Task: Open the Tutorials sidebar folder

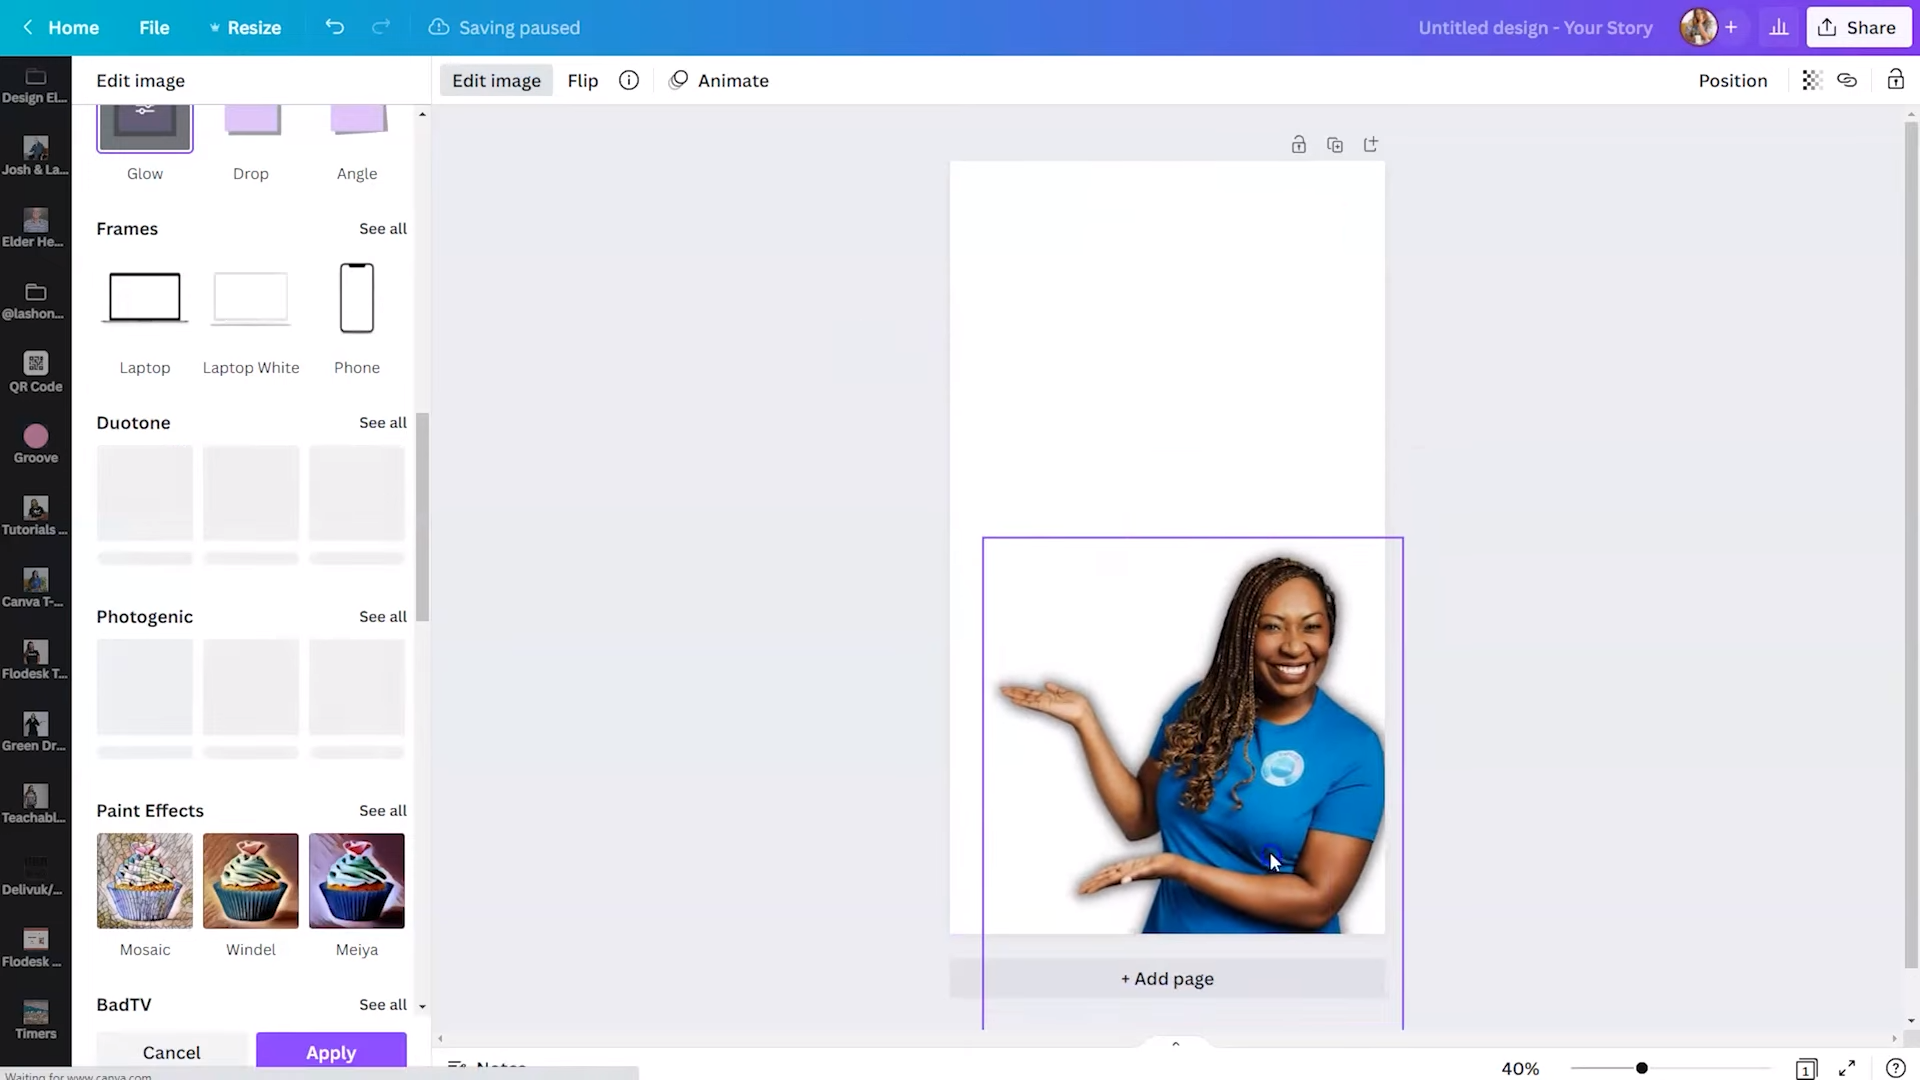Action: (x=35, y=516)
